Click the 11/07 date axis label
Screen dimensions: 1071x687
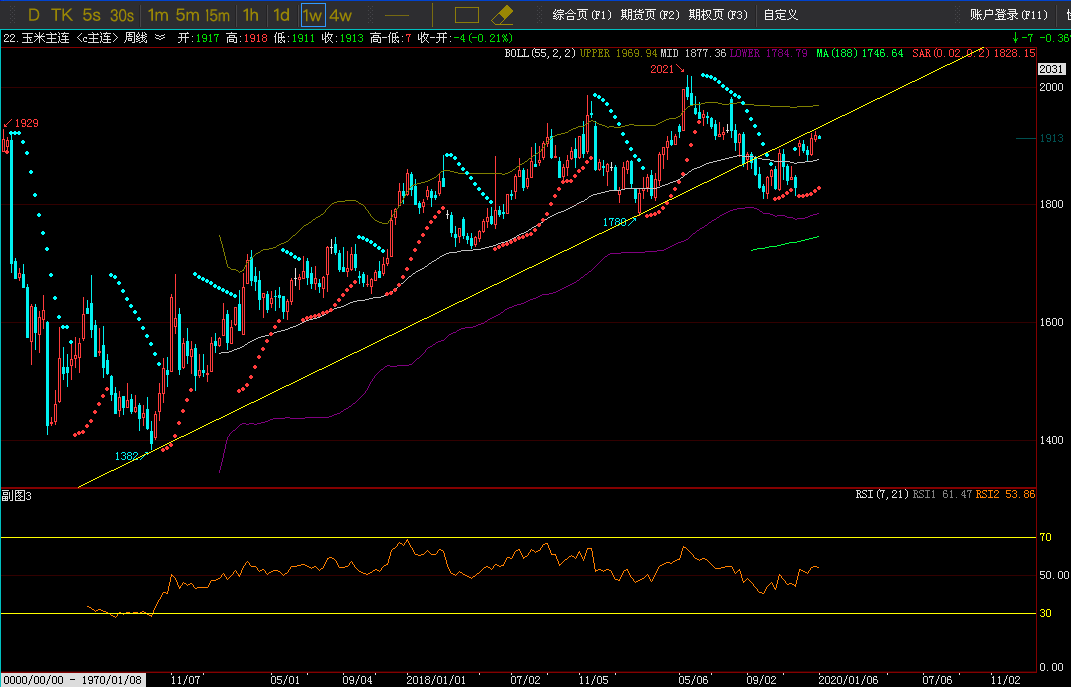tap(185, 680)
